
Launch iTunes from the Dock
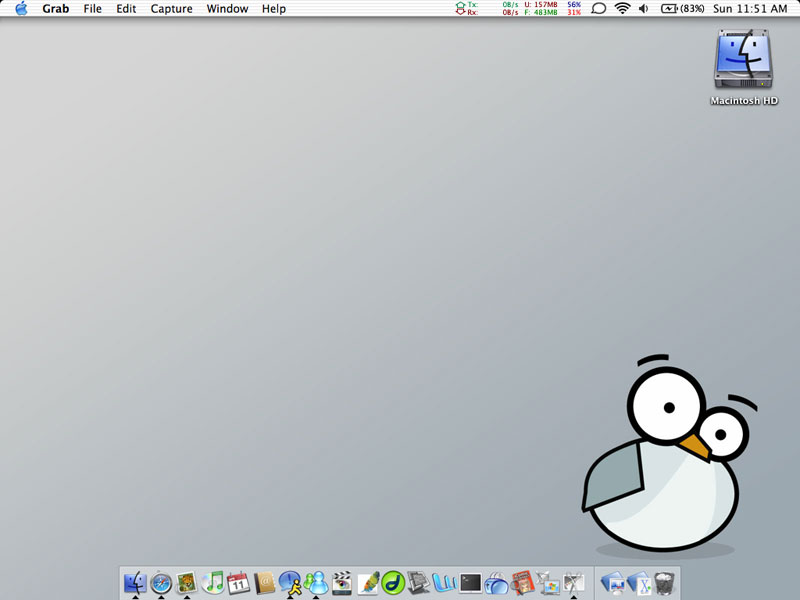pos(213,583)
